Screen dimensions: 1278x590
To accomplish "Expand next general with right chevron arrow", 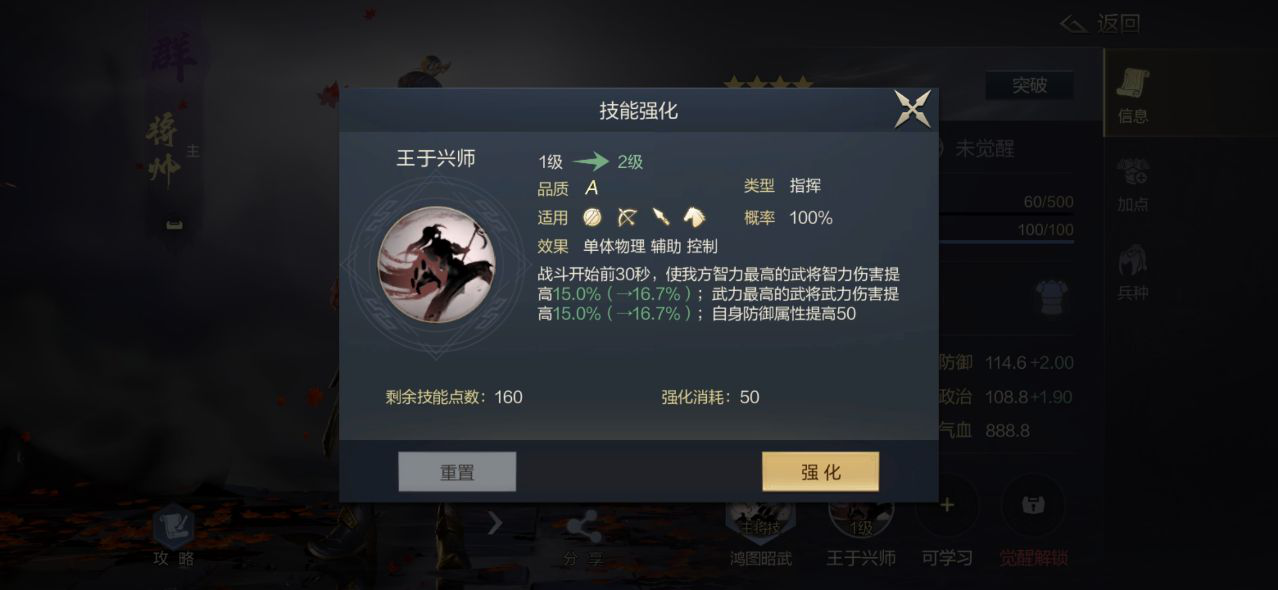I will coord(495,522).
